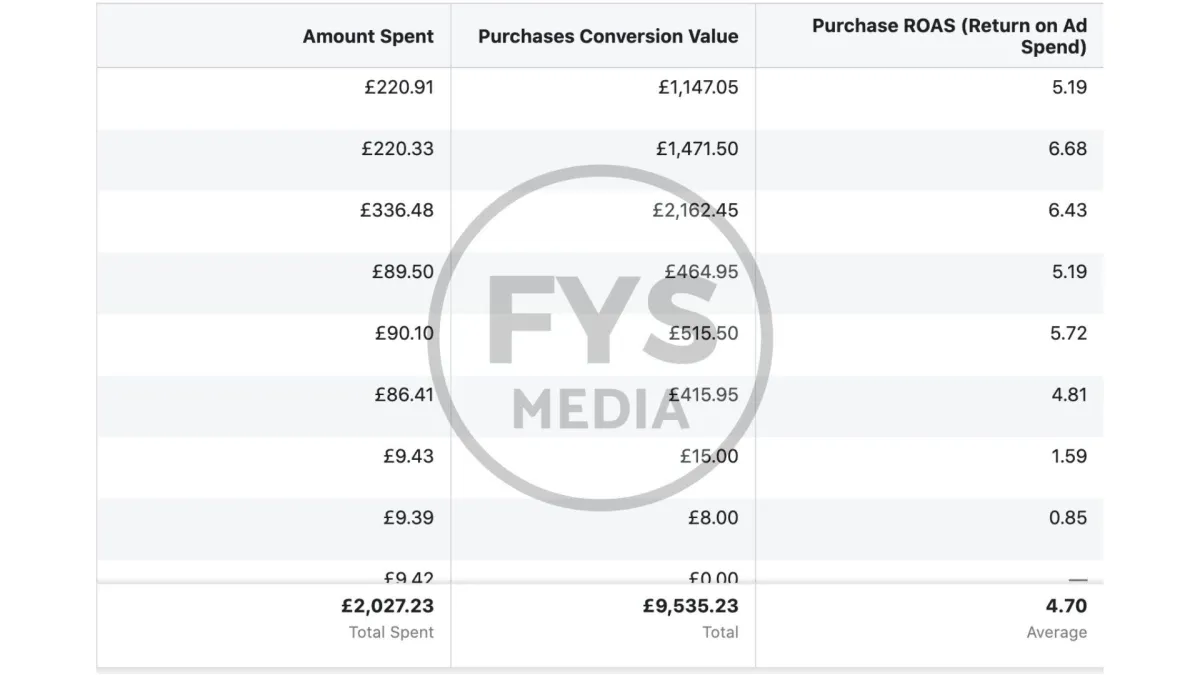Select the 4.81 ROAS cell
1200x675 pixels.
1069,395
